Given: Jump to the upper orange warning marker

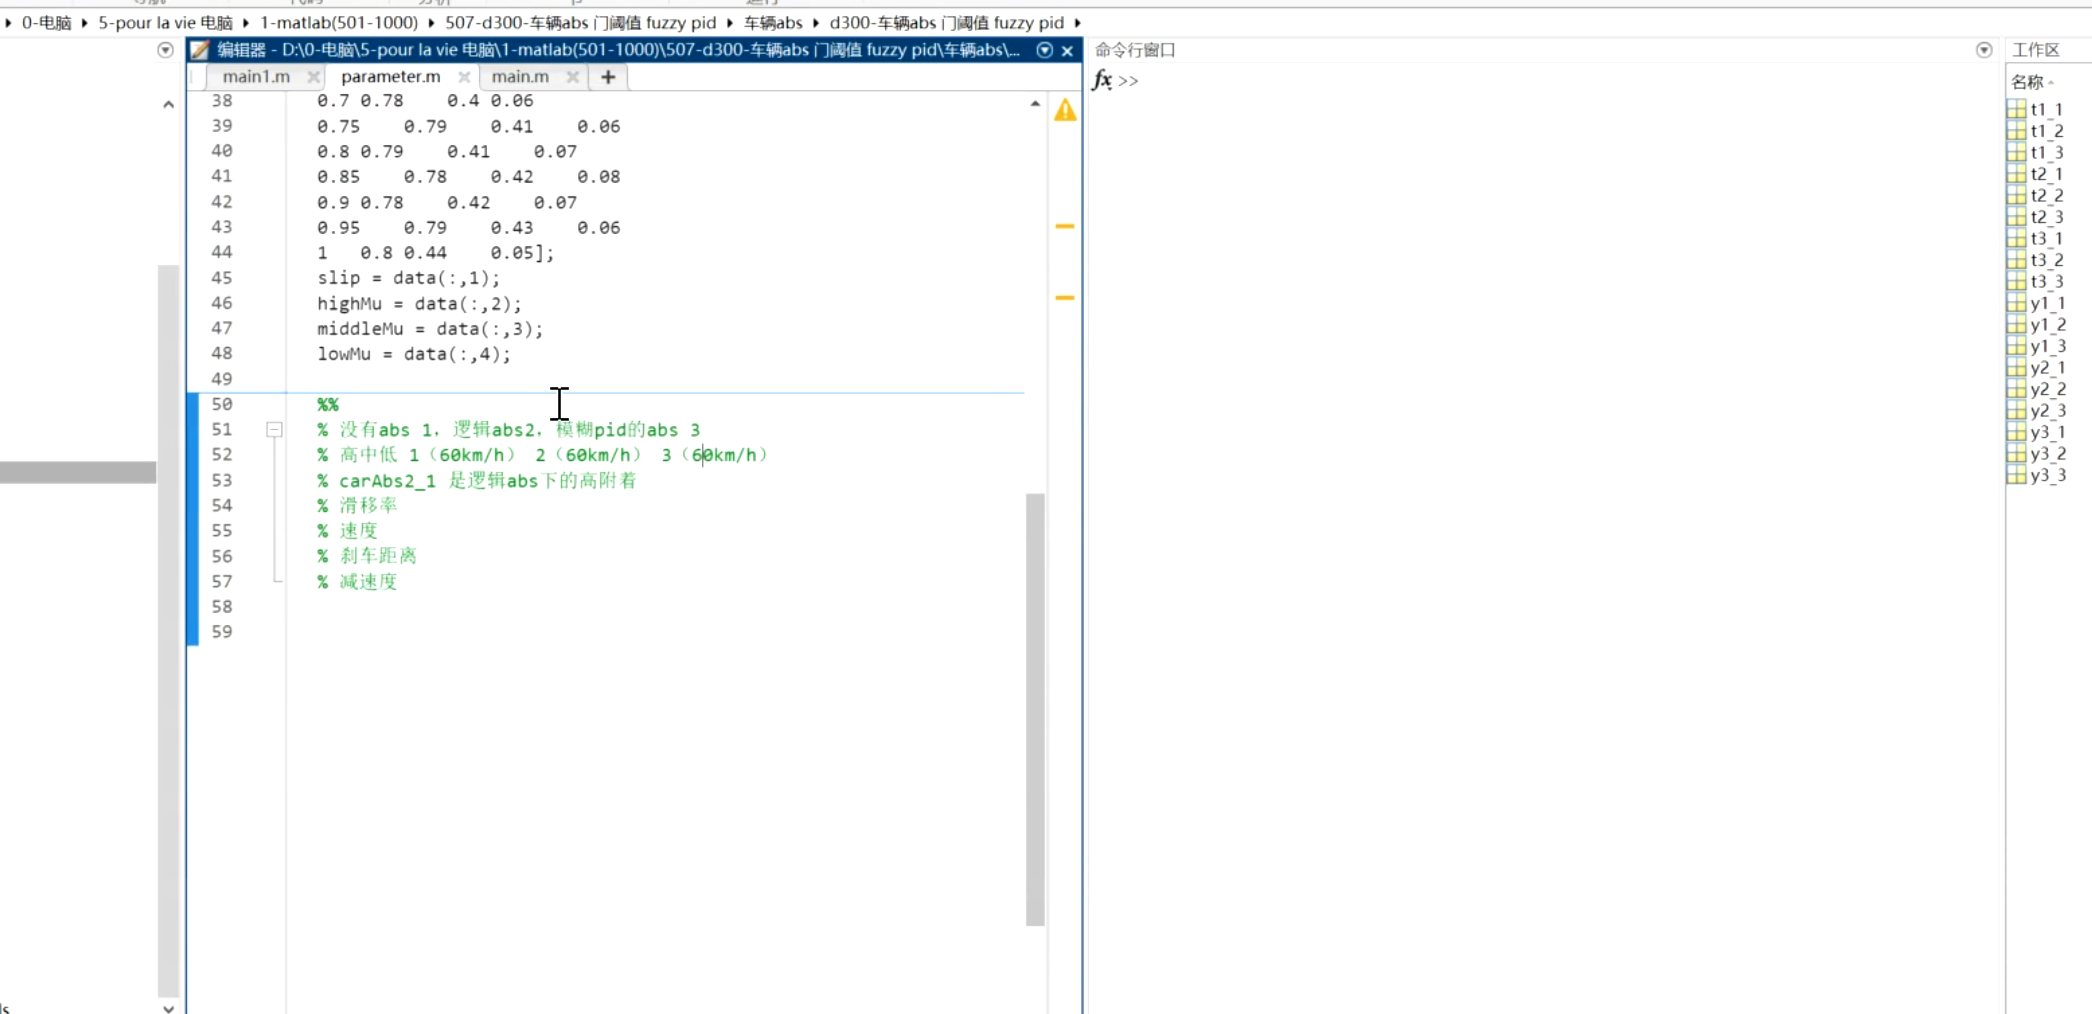Looking at the screenshot, I should point(1065,226).
